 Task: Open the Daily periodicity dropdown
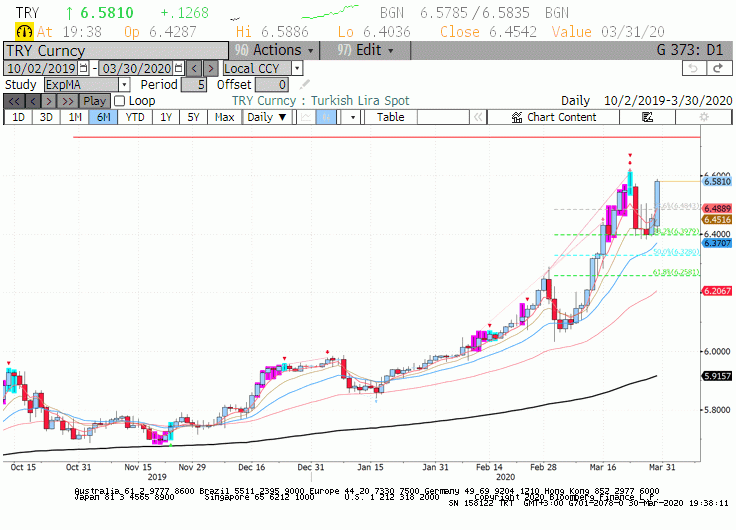tap(267, 117)
